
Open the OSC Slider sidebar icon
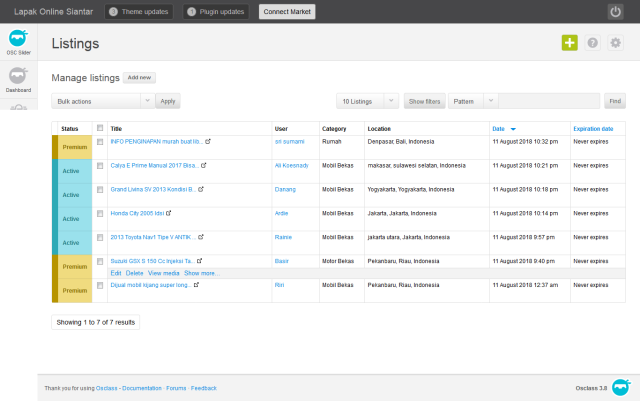click(x=18, y=45)
